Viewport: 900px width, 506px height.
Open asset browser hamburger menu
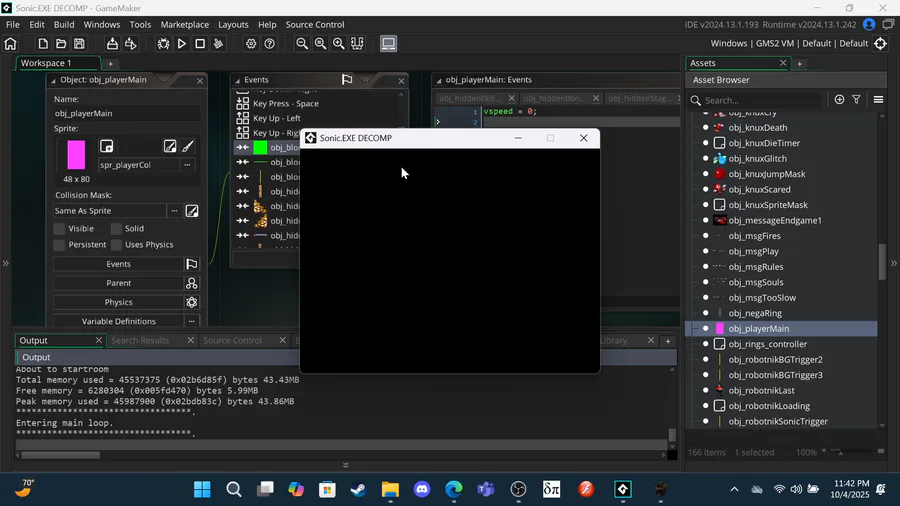[x=878, y=100]
